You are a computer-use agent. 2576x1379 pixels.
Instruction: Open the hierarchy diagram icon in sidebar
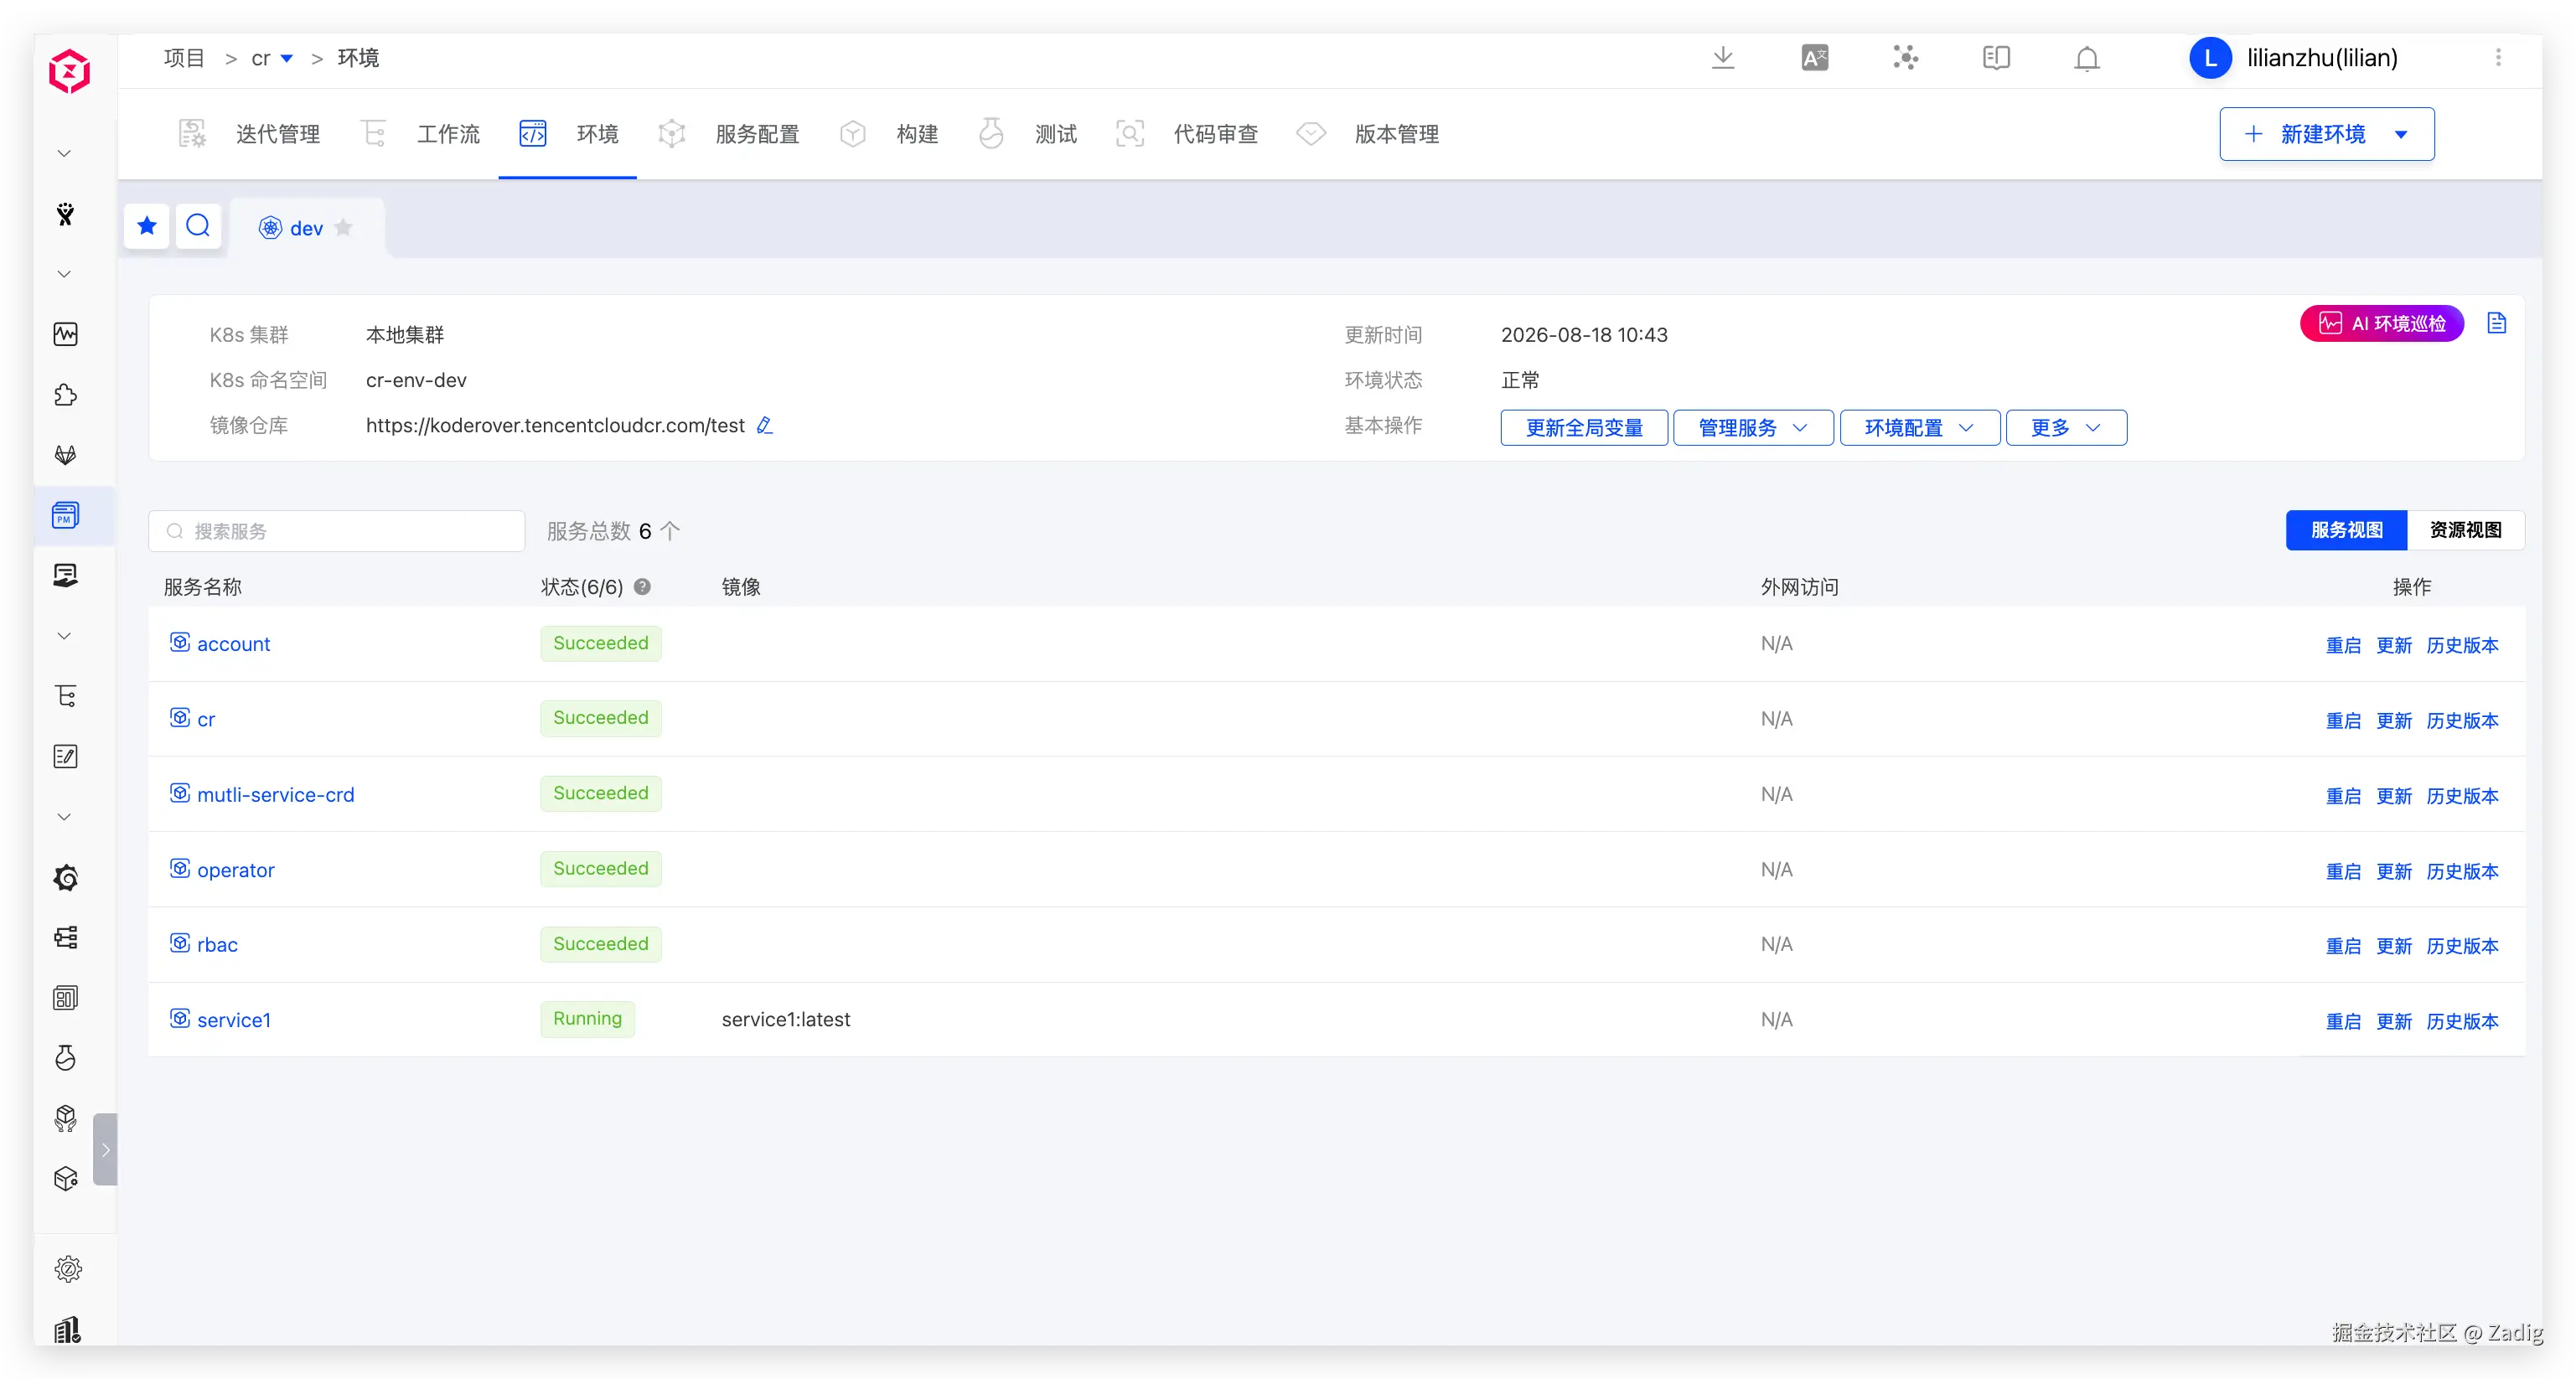point(66,937)
